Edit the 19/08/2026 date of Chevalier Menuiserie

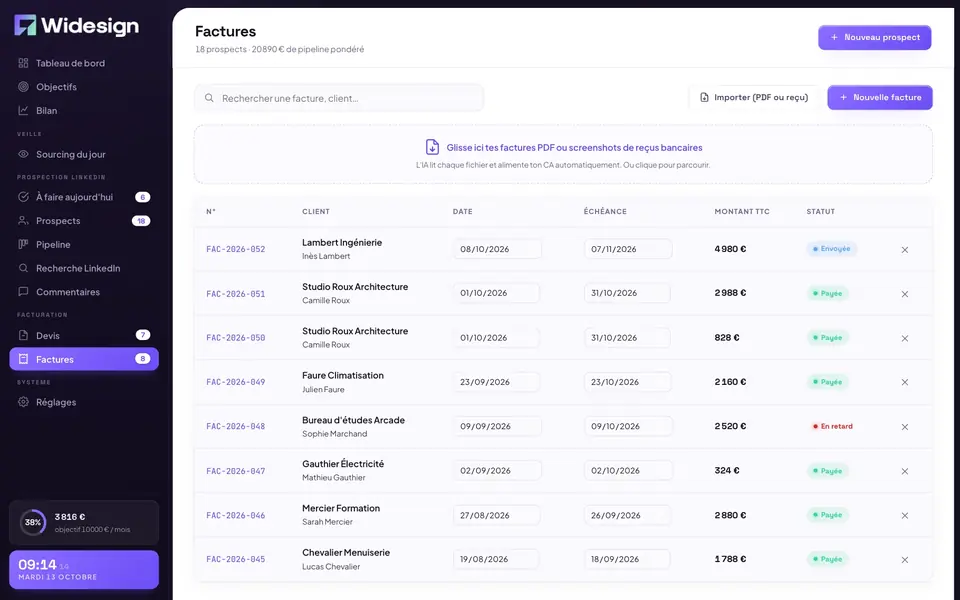tap(496, 559)
